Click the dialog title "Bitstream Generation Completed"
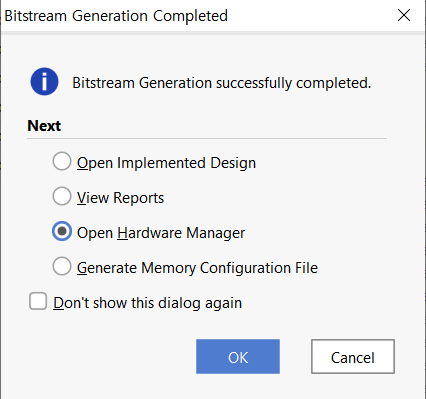This screenshot has width=426, height=399. (116, 16)
